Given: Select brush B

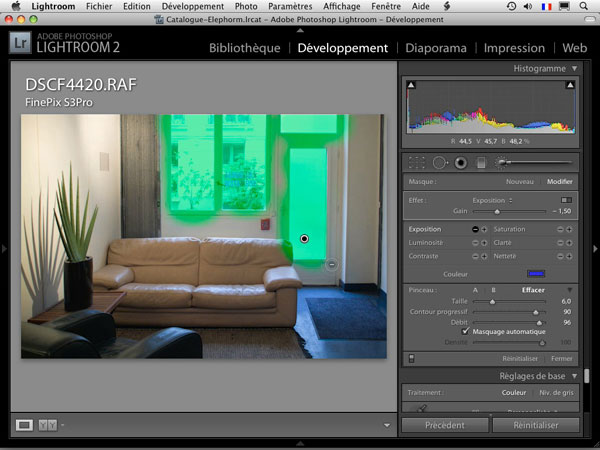Looking at the screenshot, I should click(493, 290).
